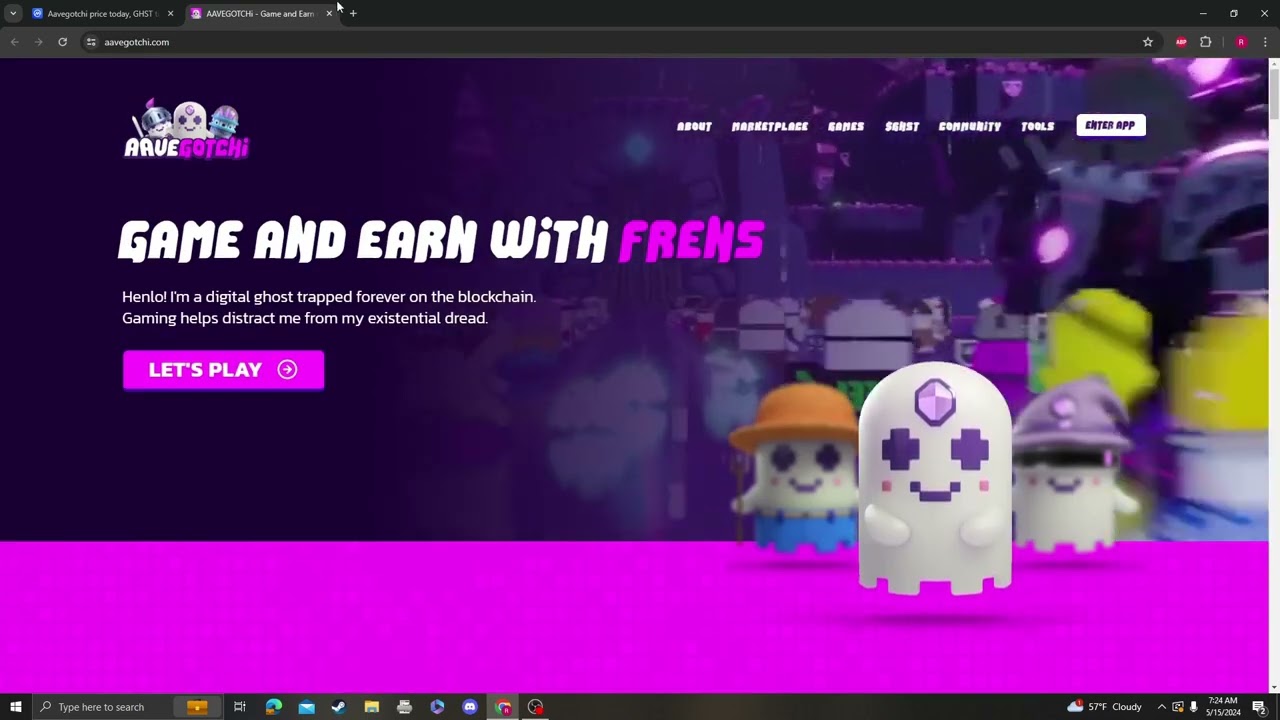Open Discord from the taskbar
Screen dimensions: 1280x720
pos(470,707)
